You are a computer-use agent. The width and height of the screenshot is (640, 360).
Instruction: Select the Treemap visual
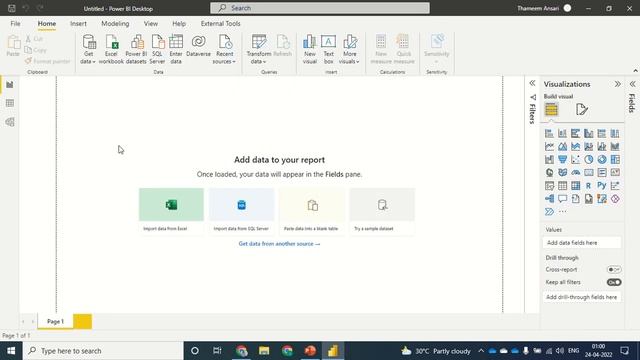tap(615, 160)
